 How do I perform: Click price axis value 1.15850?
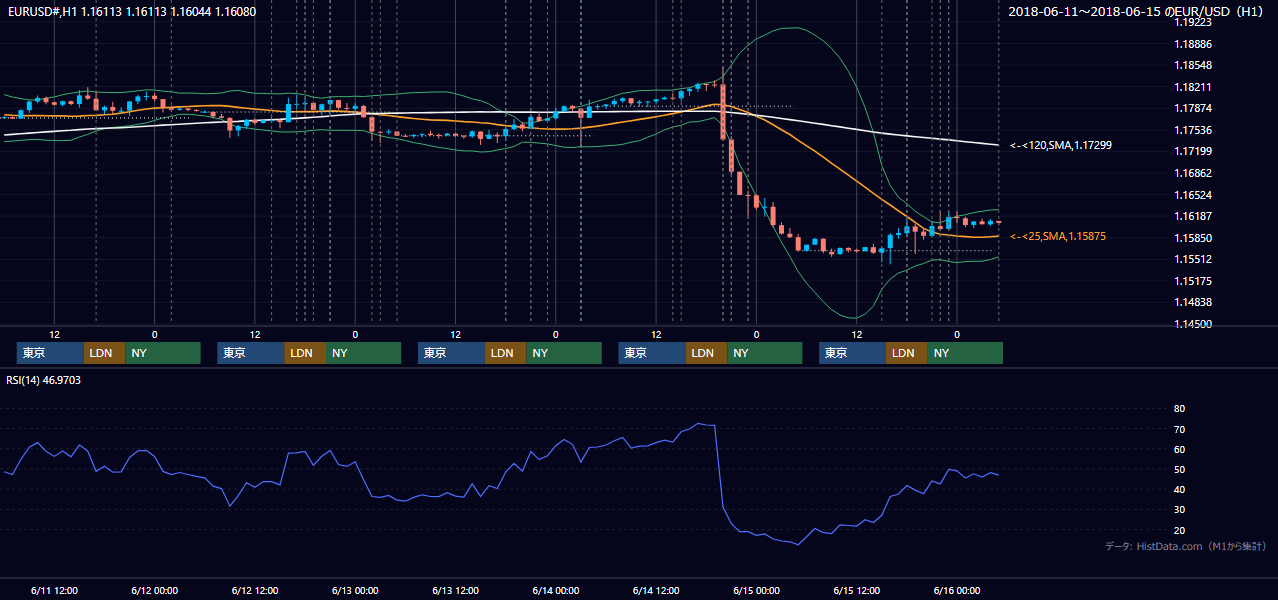(x=1192, y=238)
